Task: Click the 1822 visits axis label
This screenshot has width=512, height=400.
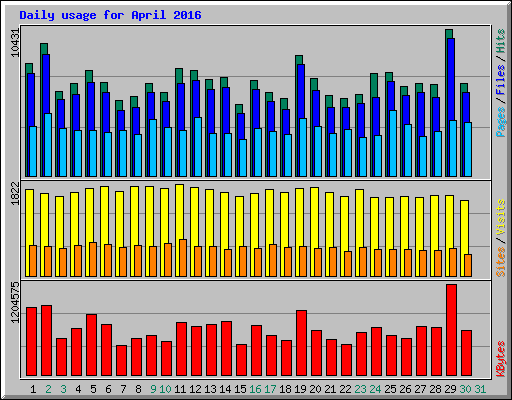Action: (15, 193)
